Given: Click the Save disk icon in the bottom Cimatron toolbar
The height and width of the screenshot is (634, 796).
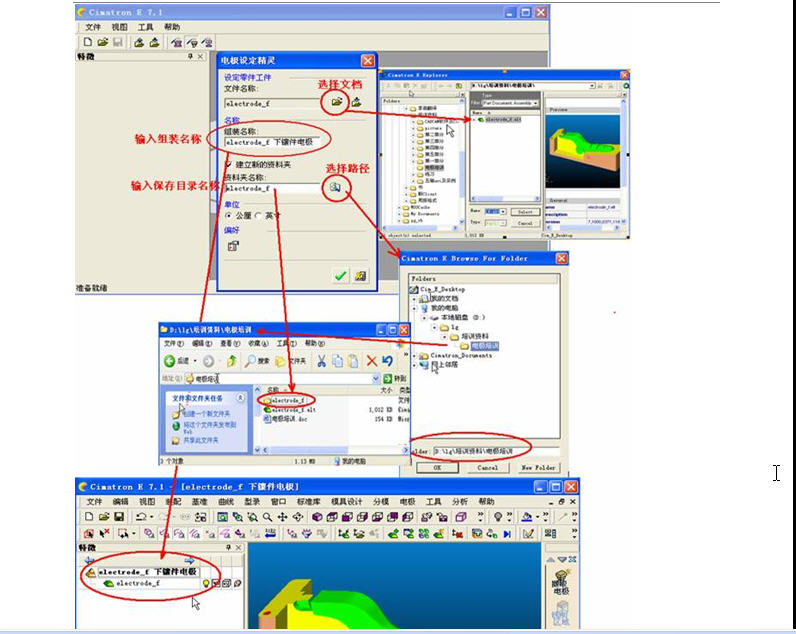Looking at the screenshot, I should pyautogui.click(x=119, y=517).
